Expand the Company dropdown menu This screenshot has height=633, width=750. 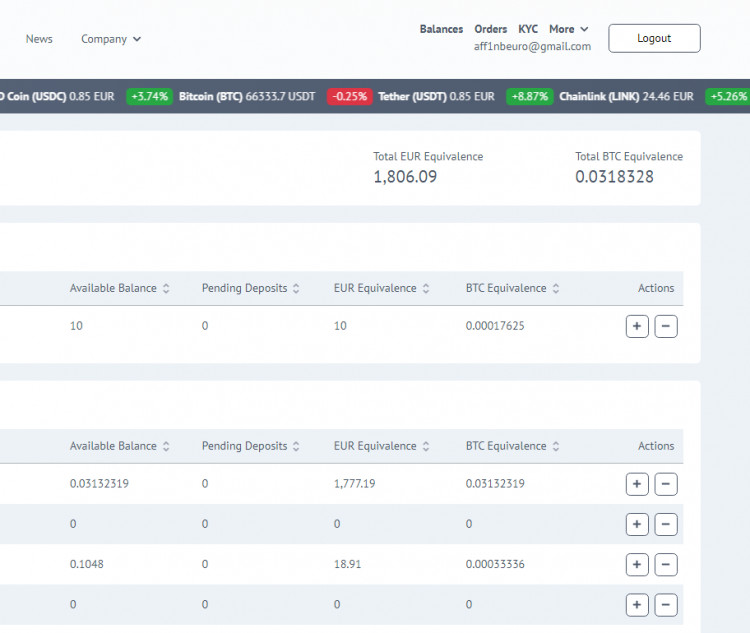click(x=111, y=39)
